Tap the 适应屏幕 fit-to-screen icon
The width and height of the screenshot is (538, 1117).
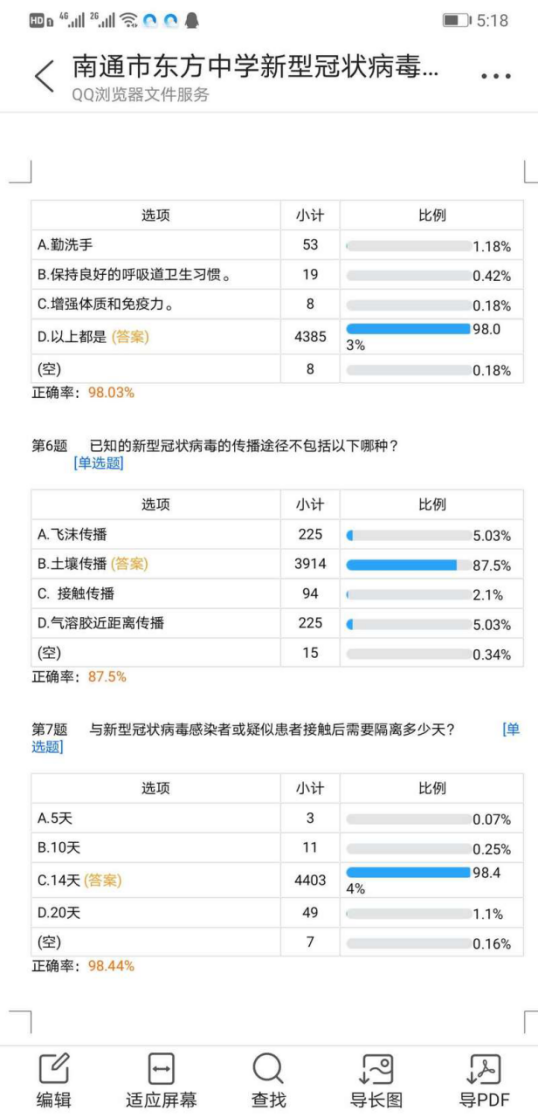click(x=161, y=1068)
